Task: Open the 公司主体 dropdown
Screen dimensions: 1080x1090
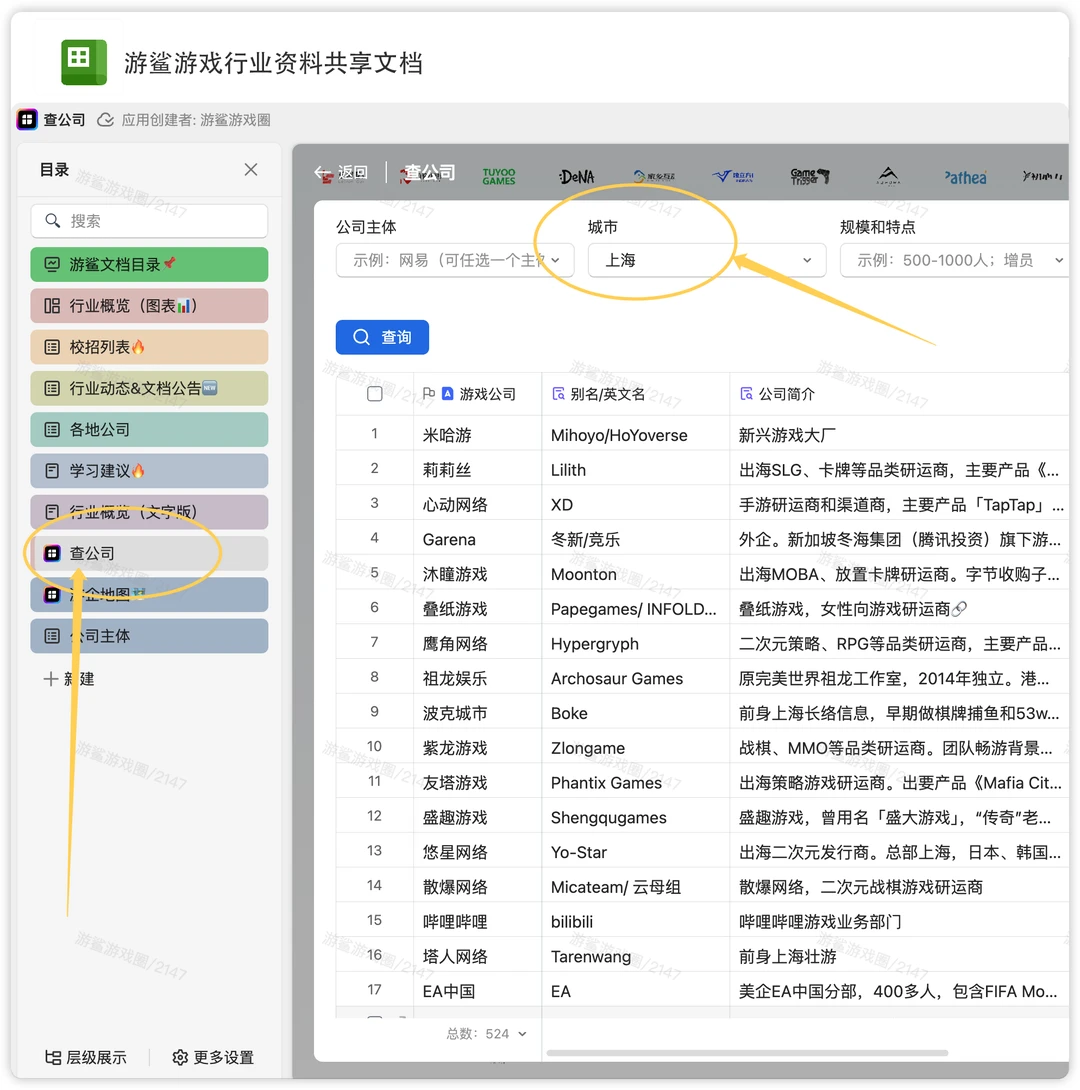Action: [455, 260]
